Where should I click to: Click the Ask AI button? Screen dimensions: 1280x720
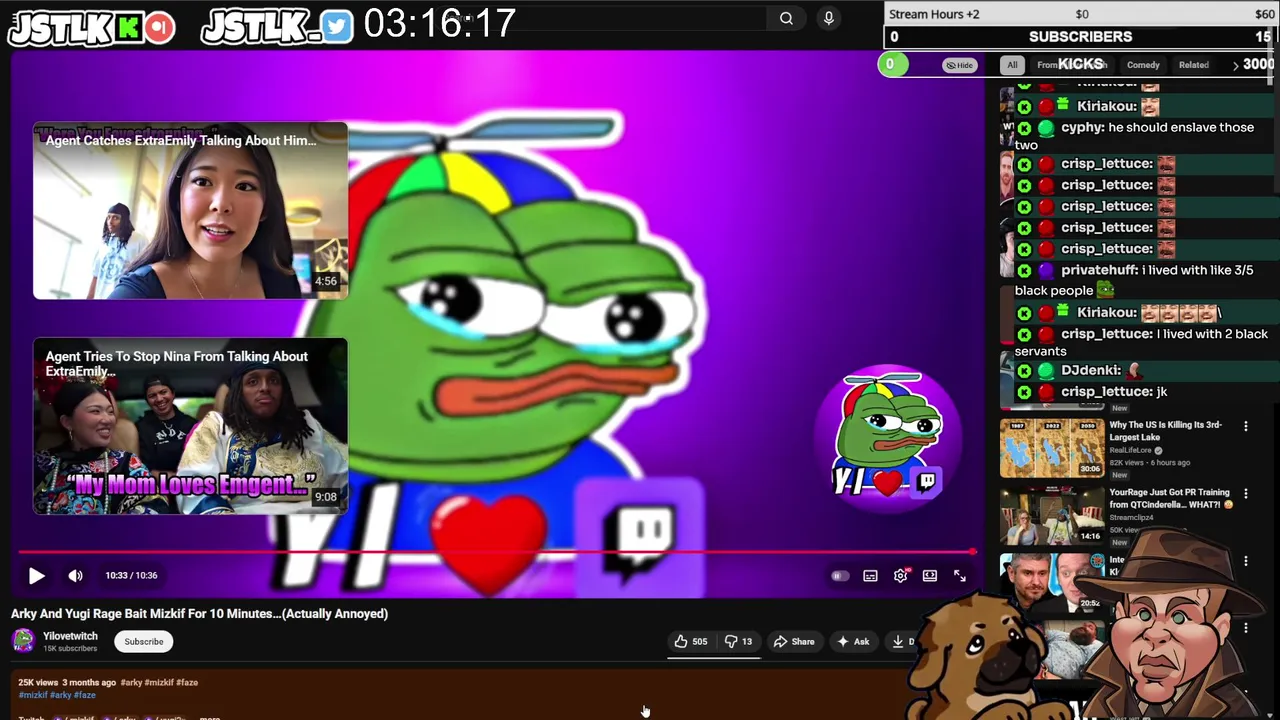(853, 642)
